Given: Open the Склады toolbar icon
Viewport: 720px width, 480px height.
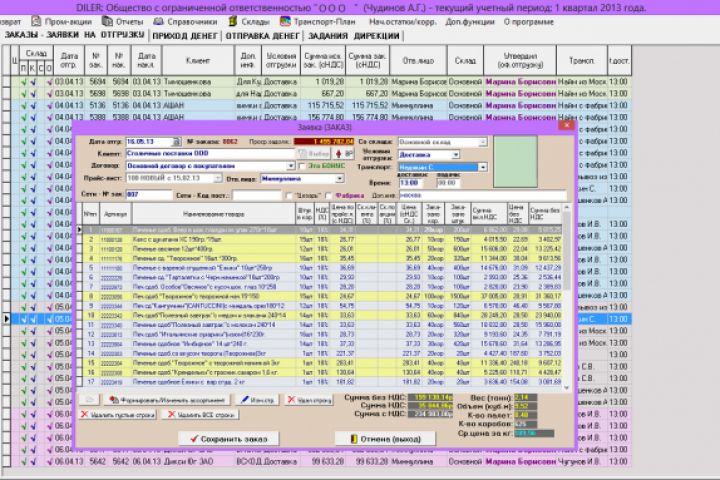Looking at the screenshot, I should click(x=233, y=21).
